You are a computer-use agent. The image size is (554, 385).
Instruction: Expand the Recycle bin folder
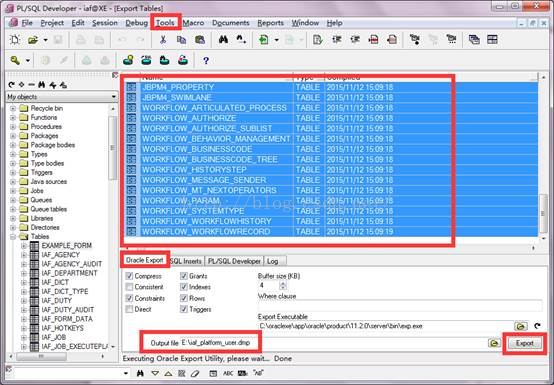(x=13, y=108)
